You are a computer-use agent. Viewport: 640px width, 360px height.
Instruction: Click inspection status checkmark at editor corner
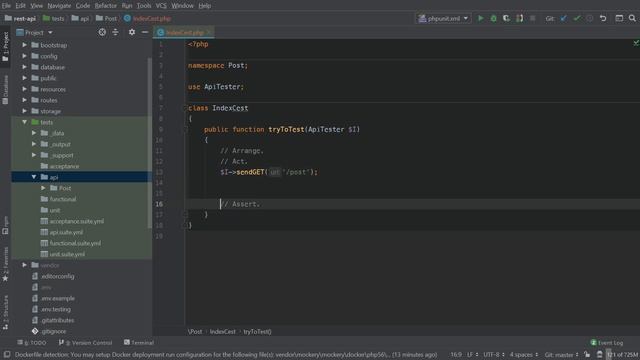[636, 43]
